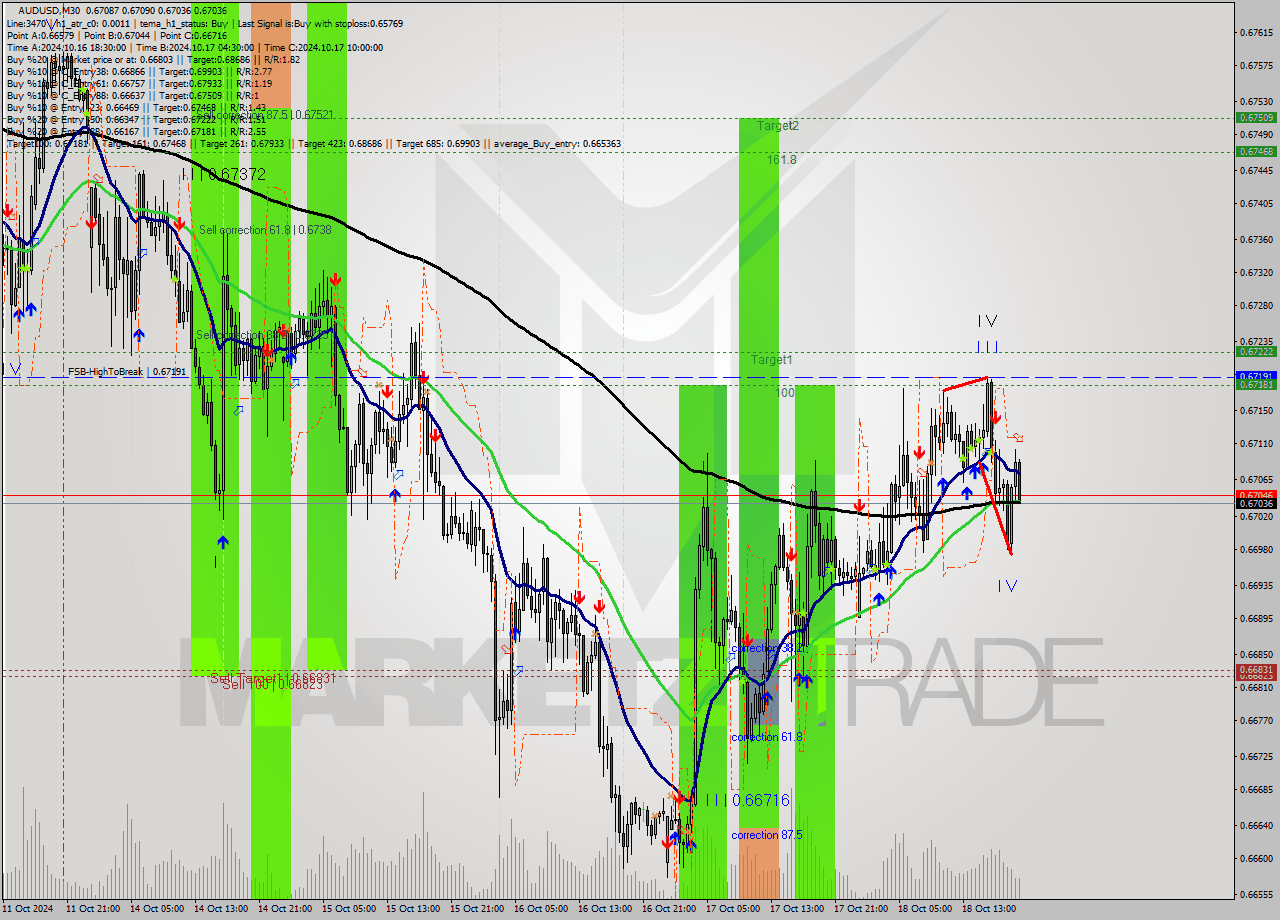Click the blue up arrow below 14 Oct low

coord(222,541)
